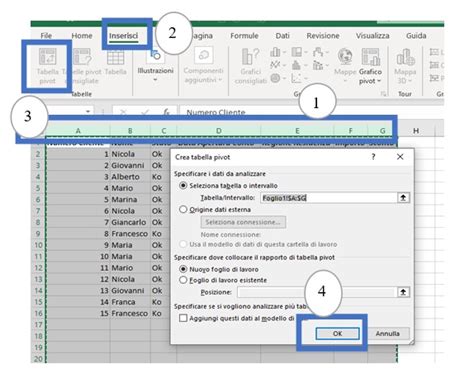Click the Annulla button
Image resolution: width=474 pixels, height=383 pixels.
point(387,333)
